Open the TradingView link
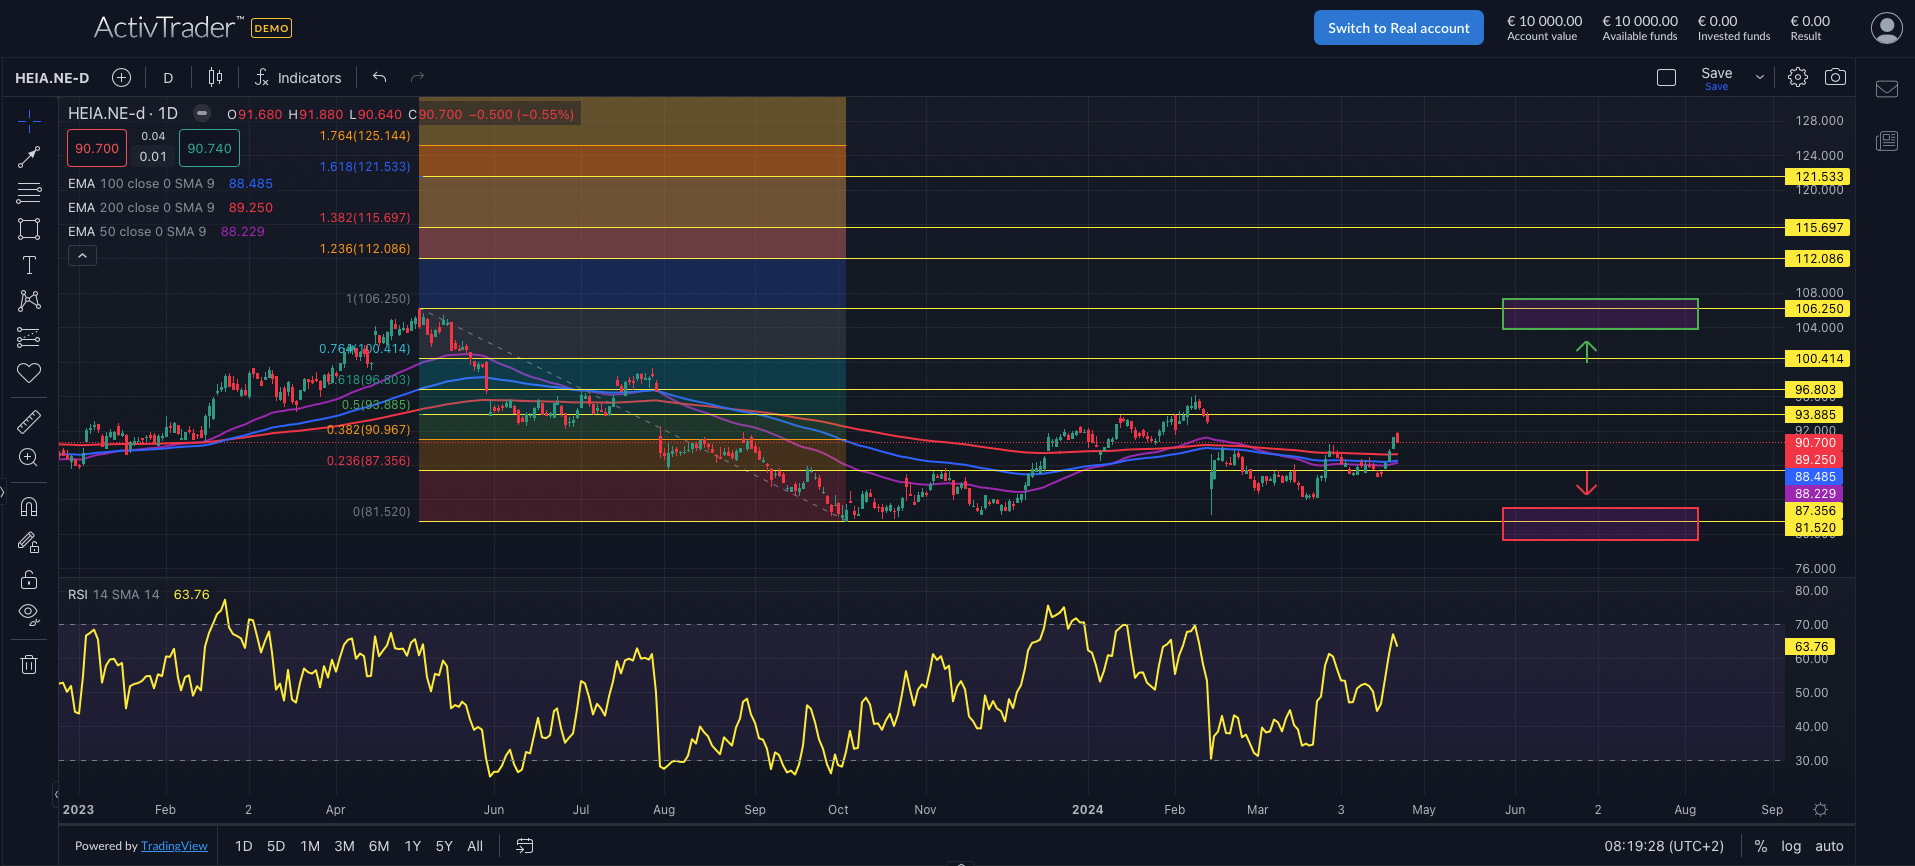Screen dimensions: 1915x866 [174, 846]
